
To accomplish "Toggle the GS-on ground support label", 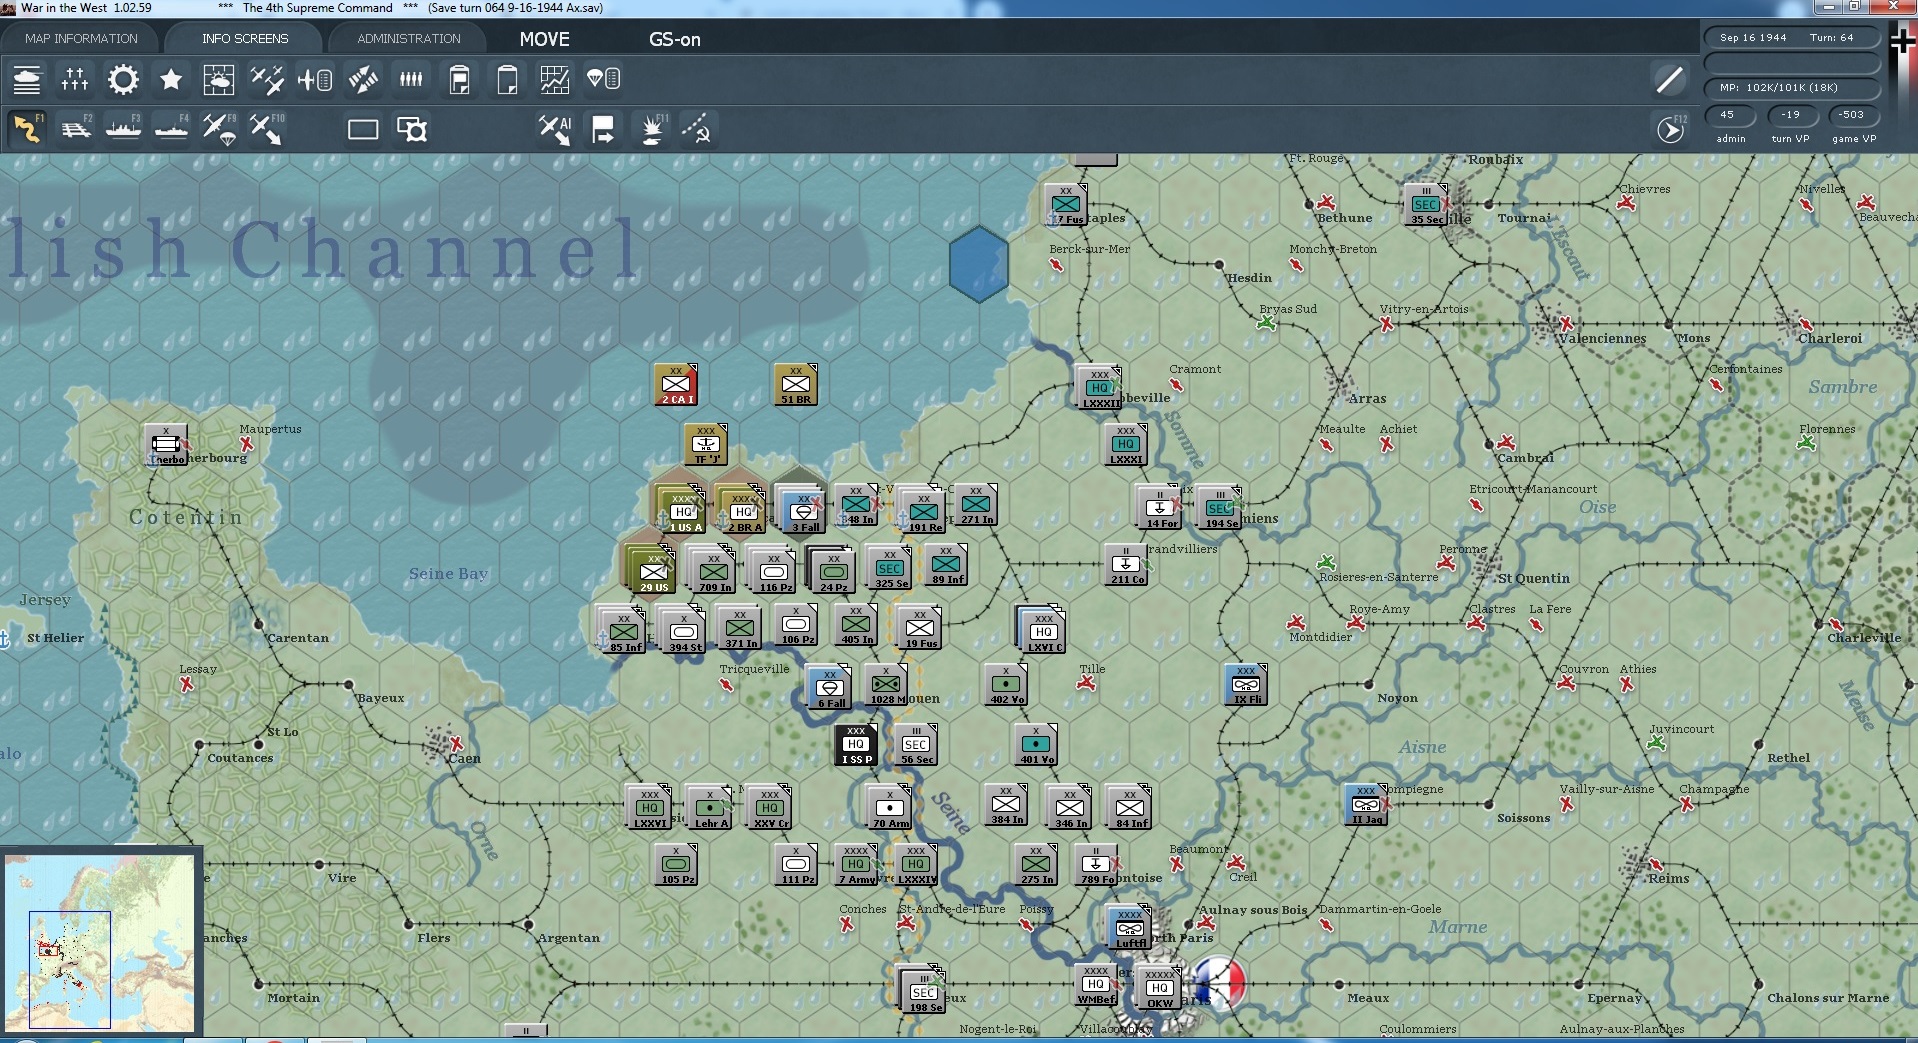I will (675, 39).
